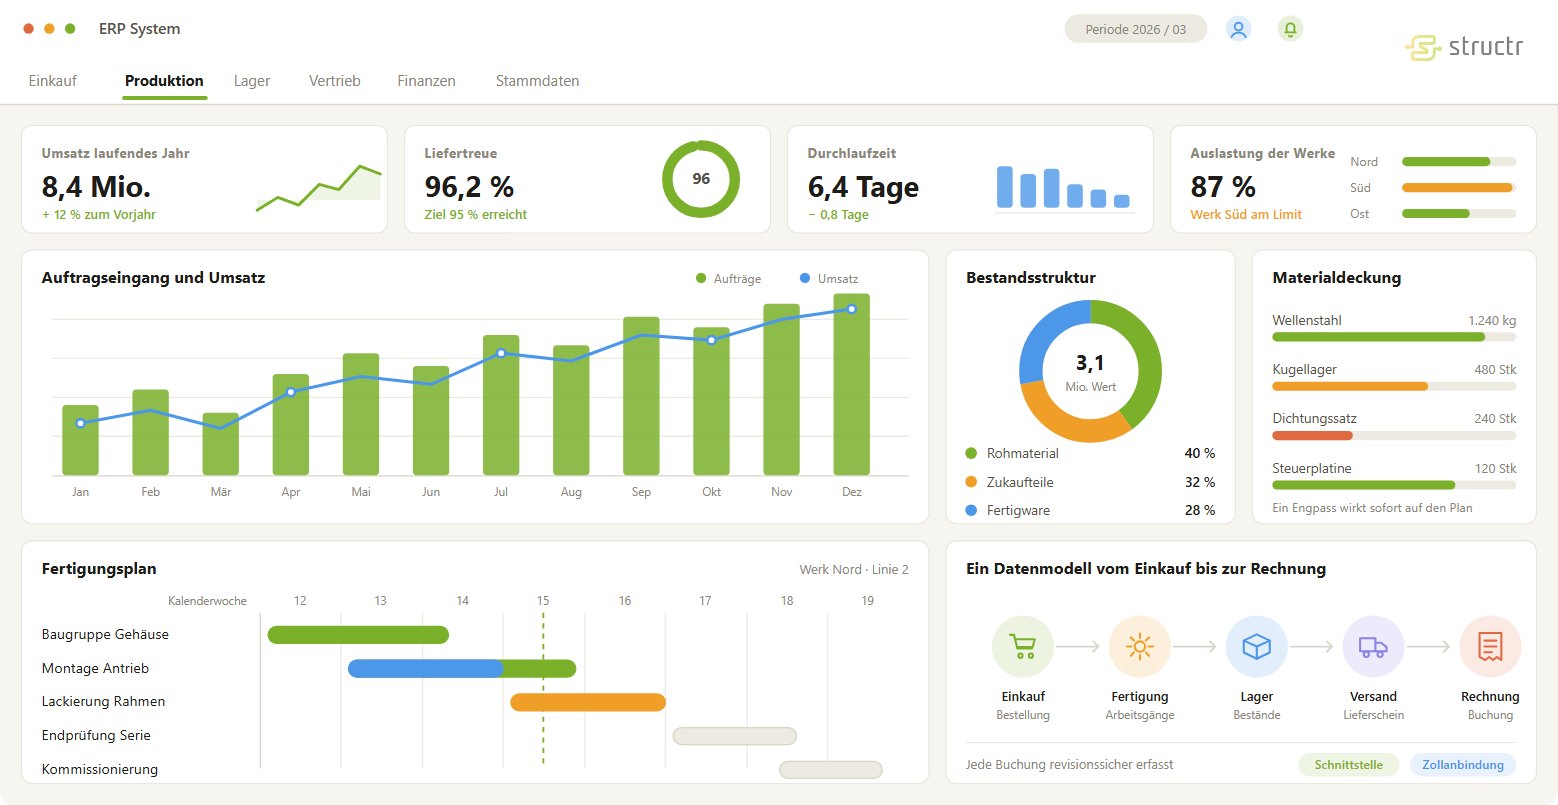Switch to the Stammdaten tab
Screen dimensions: 1558x805
click(537, 81)
